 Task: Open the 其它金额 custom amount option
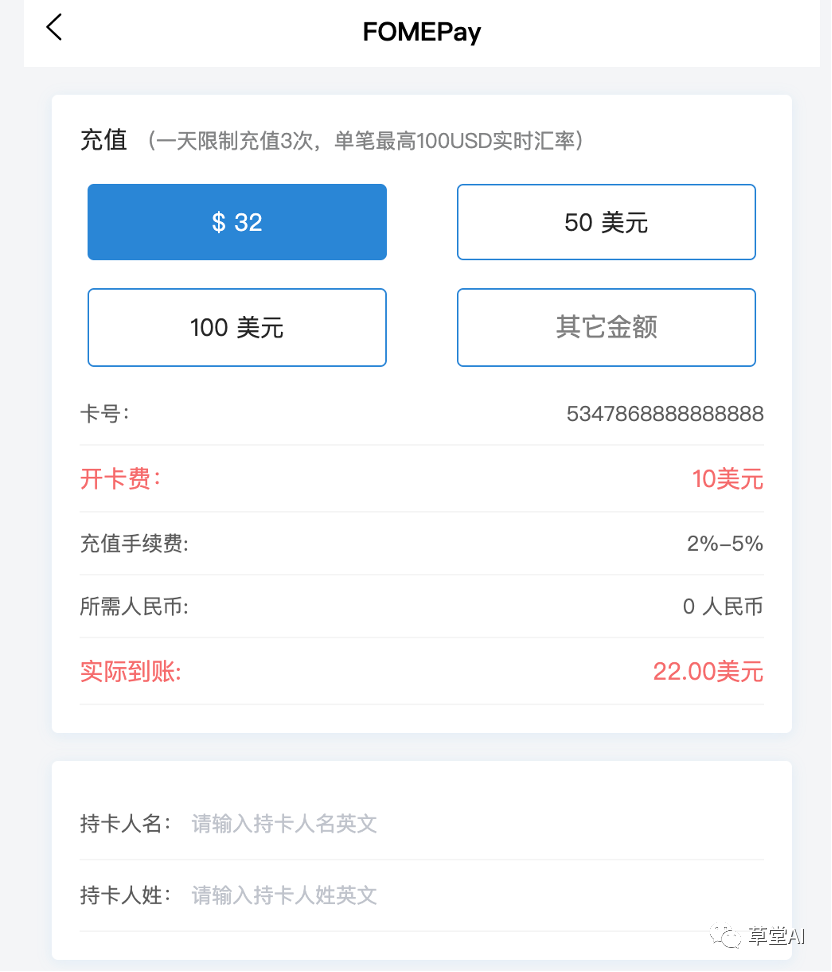(x=606, y=327)
